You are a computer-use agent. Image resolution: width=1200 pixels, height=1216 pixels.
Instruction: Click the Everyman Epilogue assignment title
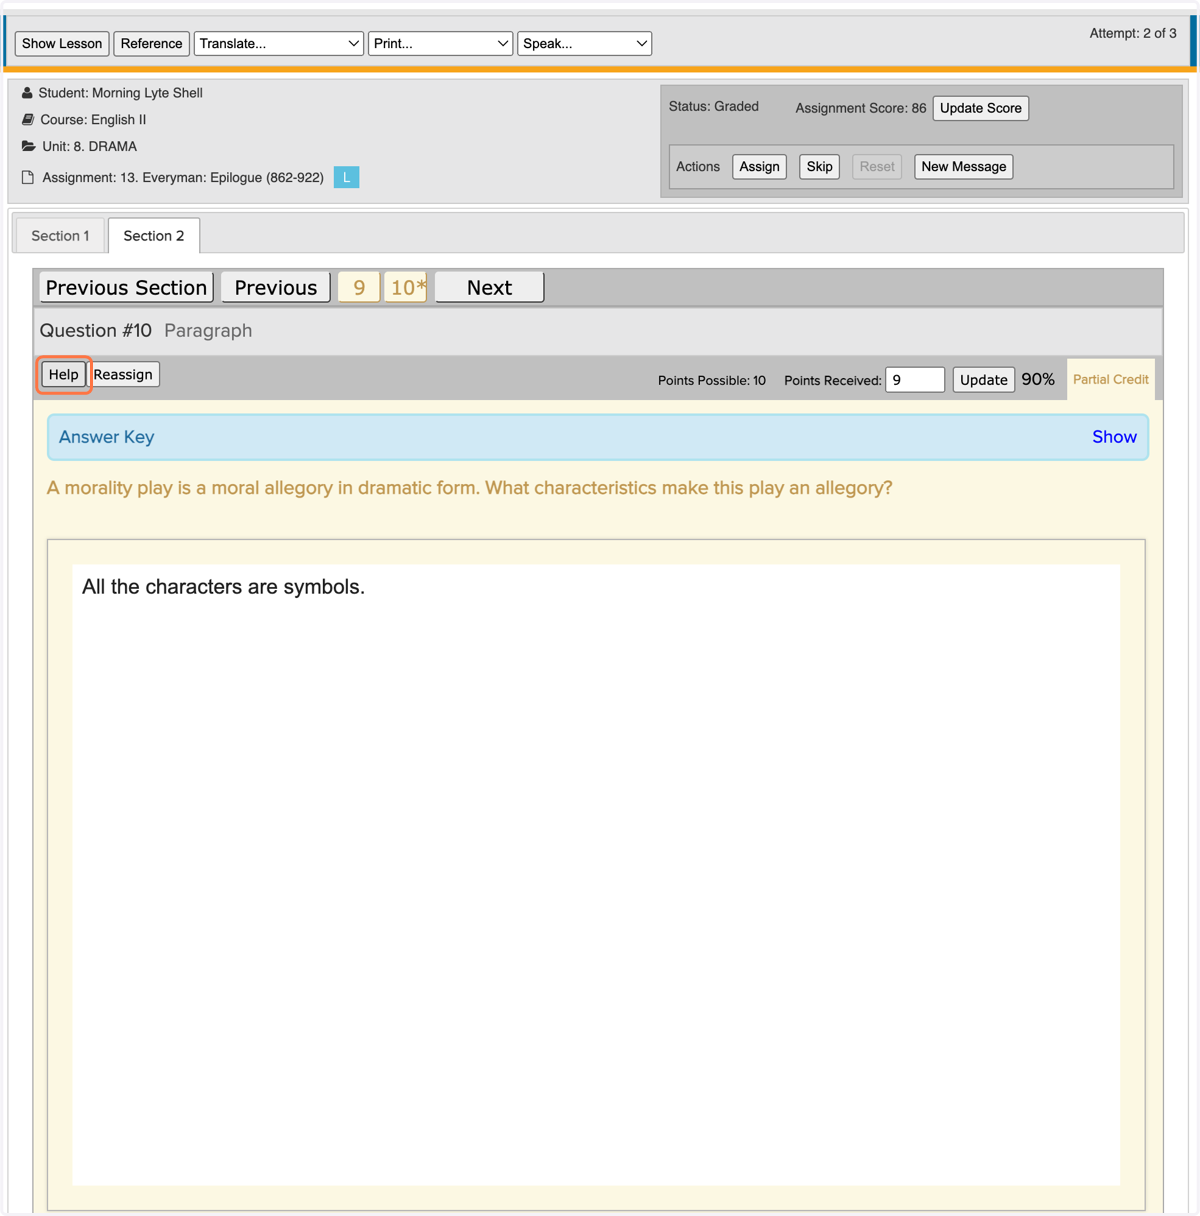point(183,177)
